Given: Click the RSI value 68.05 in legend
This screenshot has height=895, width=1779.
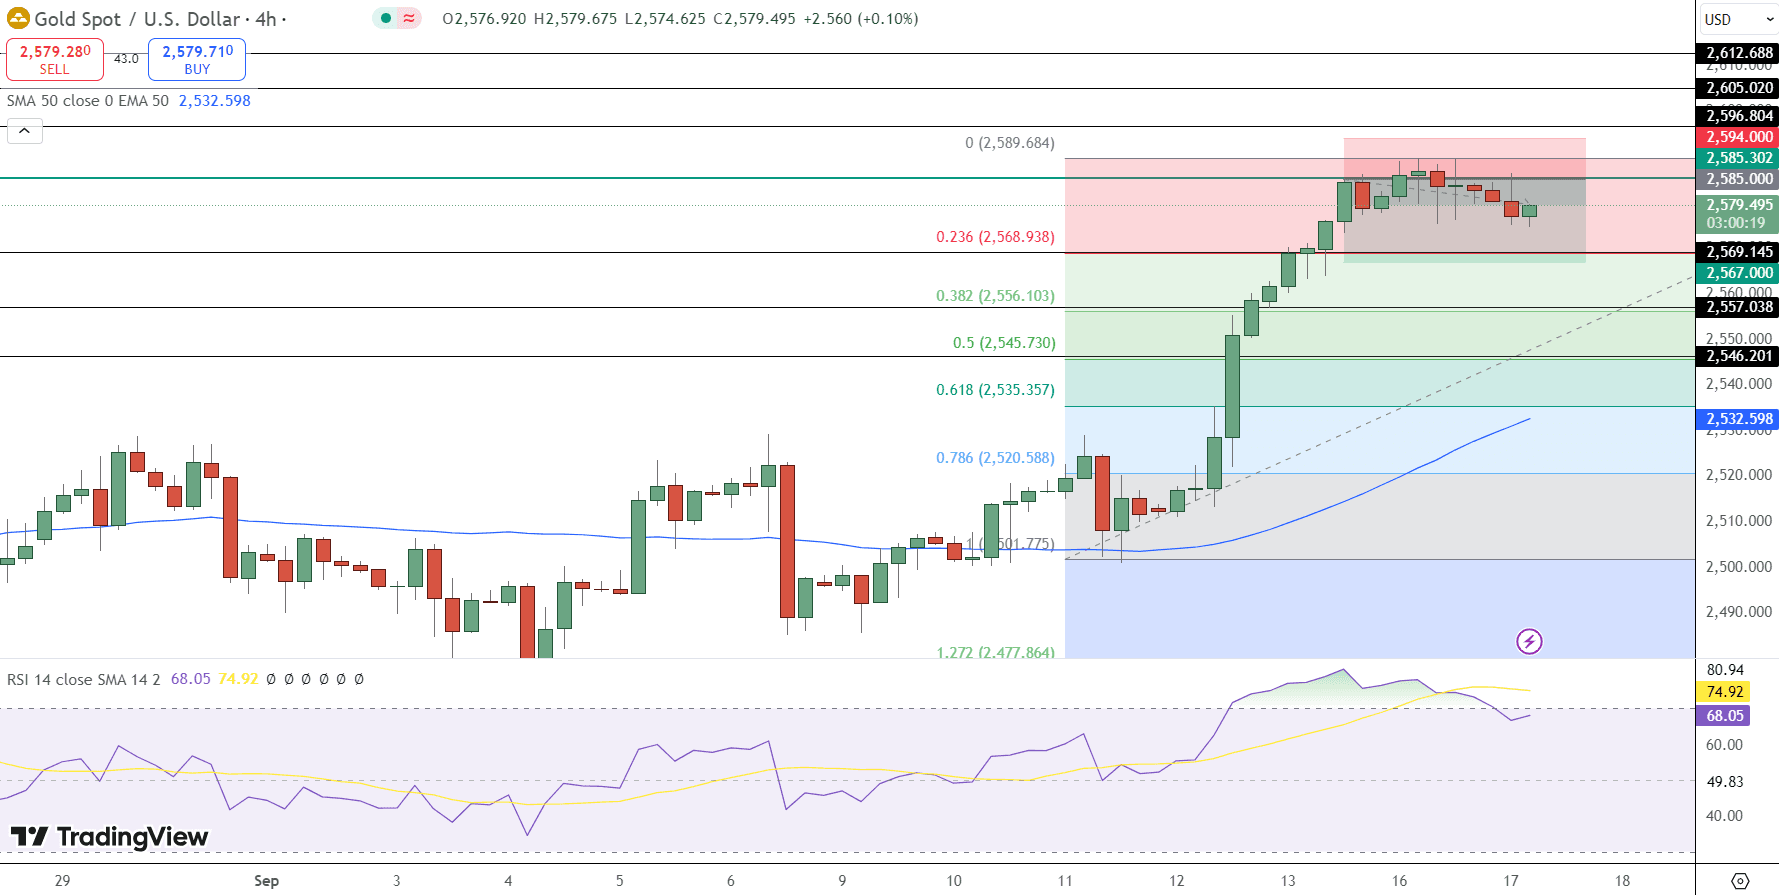Looking at the screenshot, I should tap(191, 679).
